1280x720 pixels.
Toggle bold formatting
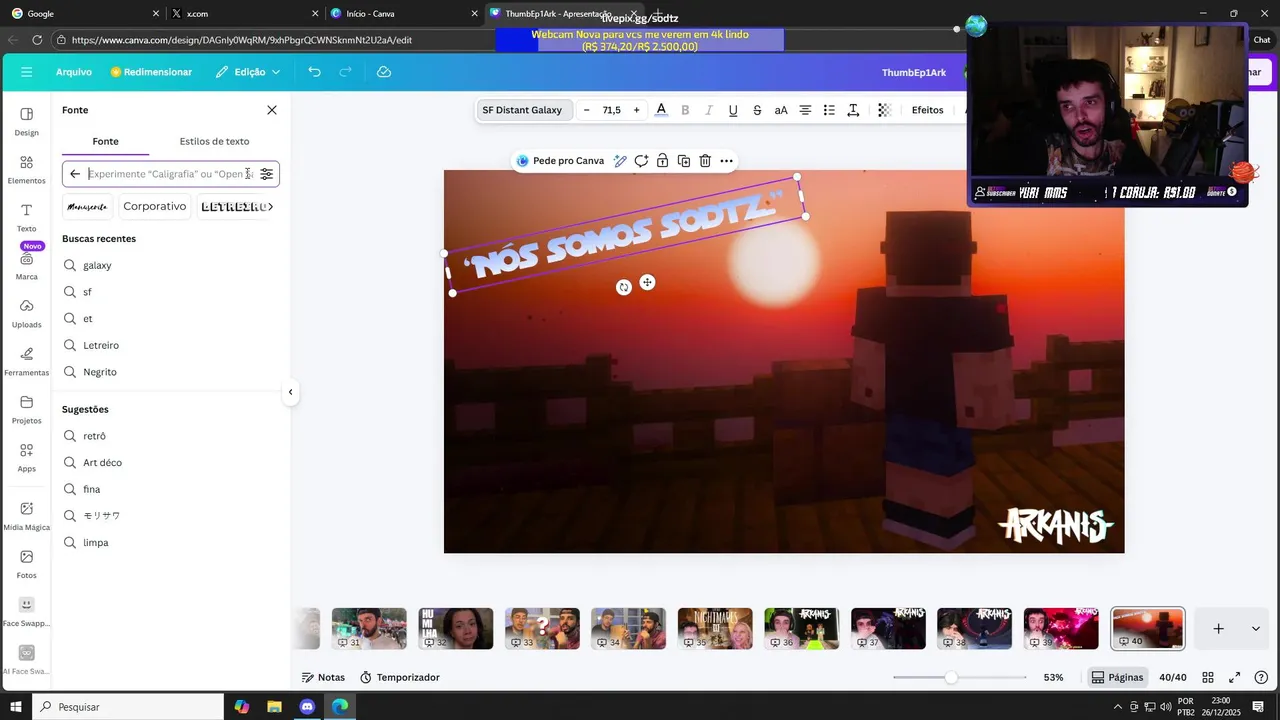pyautogui.click(x=685, y=110)
